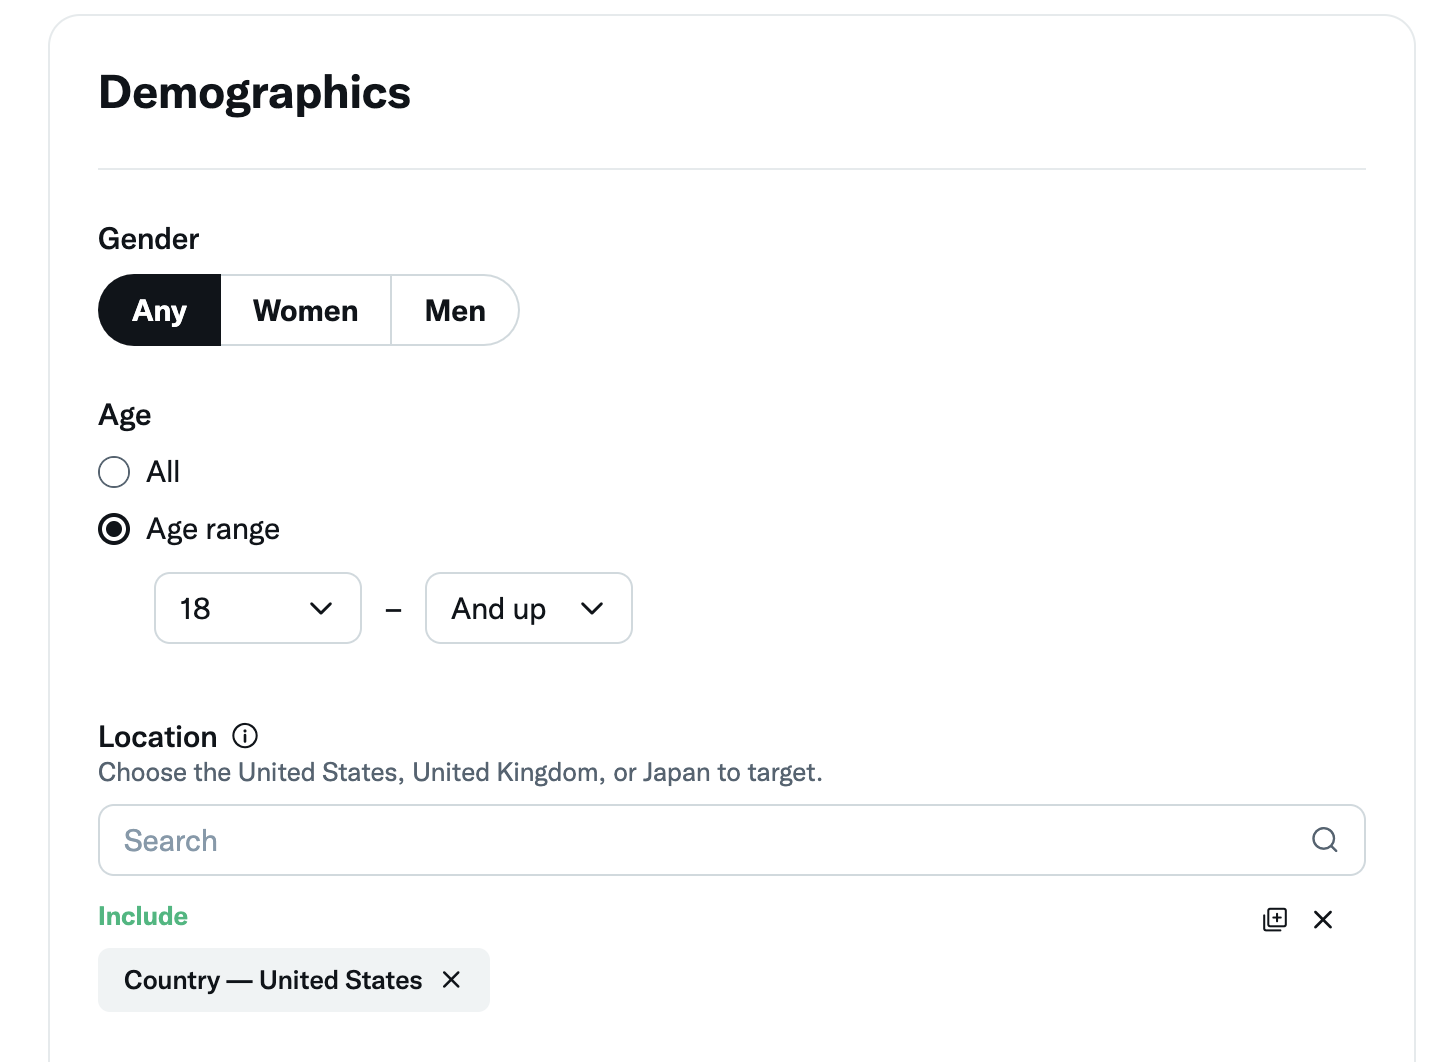The image size is (1452, 1062).
Task: Click the Gender section label
Action: tap(149, 239)
